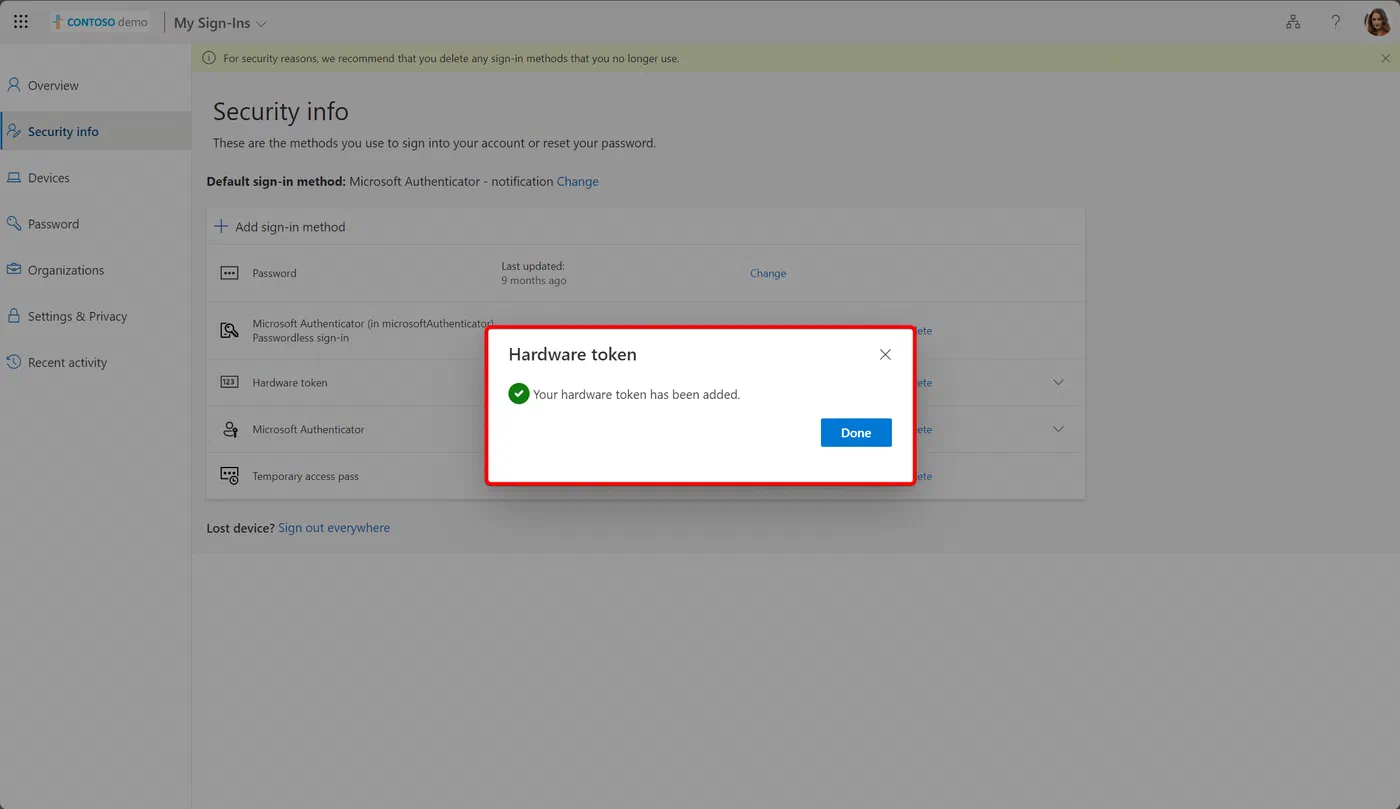Click the Temporary access pass icon
Screen dimensions: 1400x809
pos(229,476)
